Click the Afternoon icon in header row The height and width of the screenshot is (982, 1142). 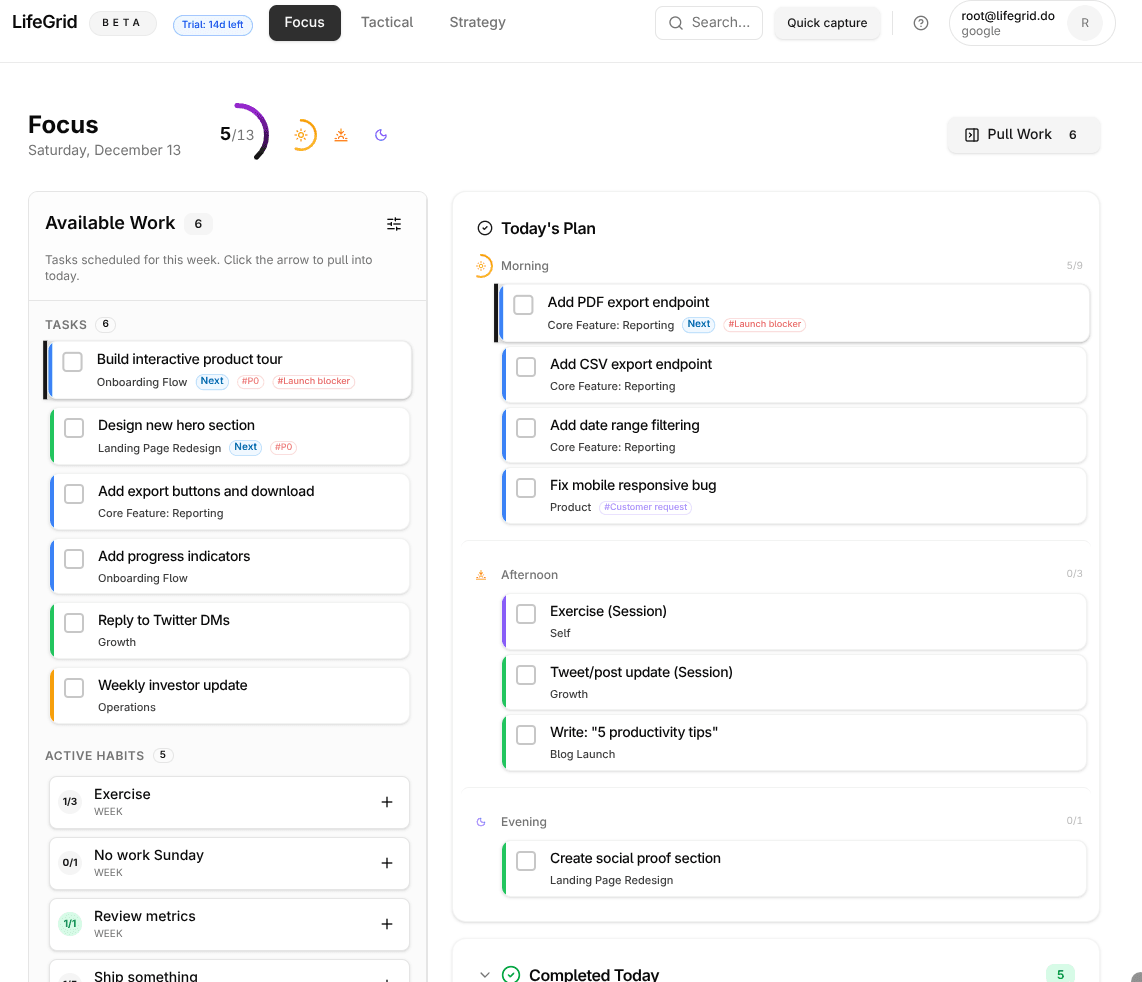(x=341, y=133)
